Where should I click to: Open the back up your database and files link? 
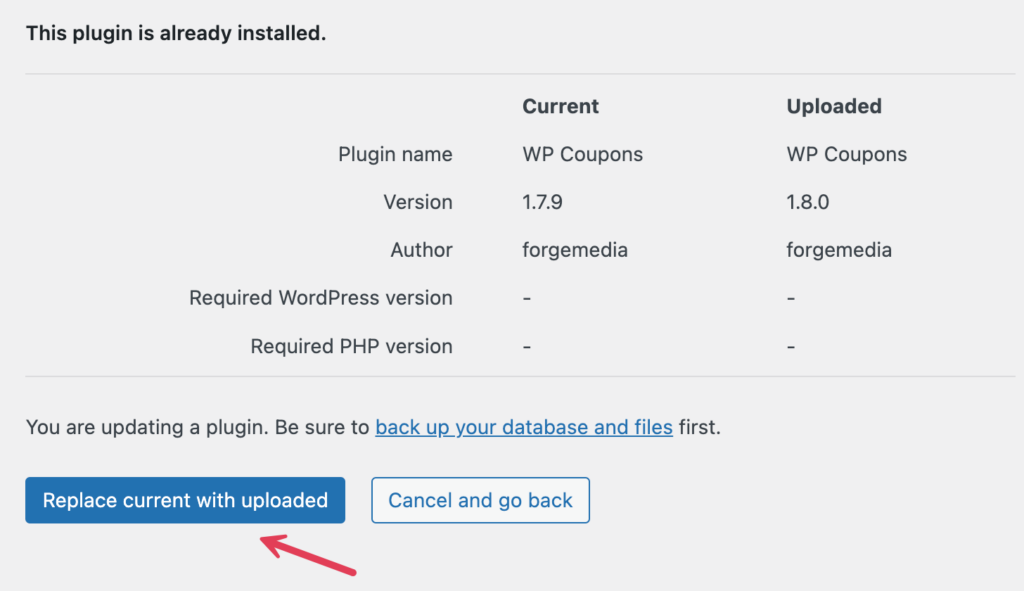pos(524,427)
